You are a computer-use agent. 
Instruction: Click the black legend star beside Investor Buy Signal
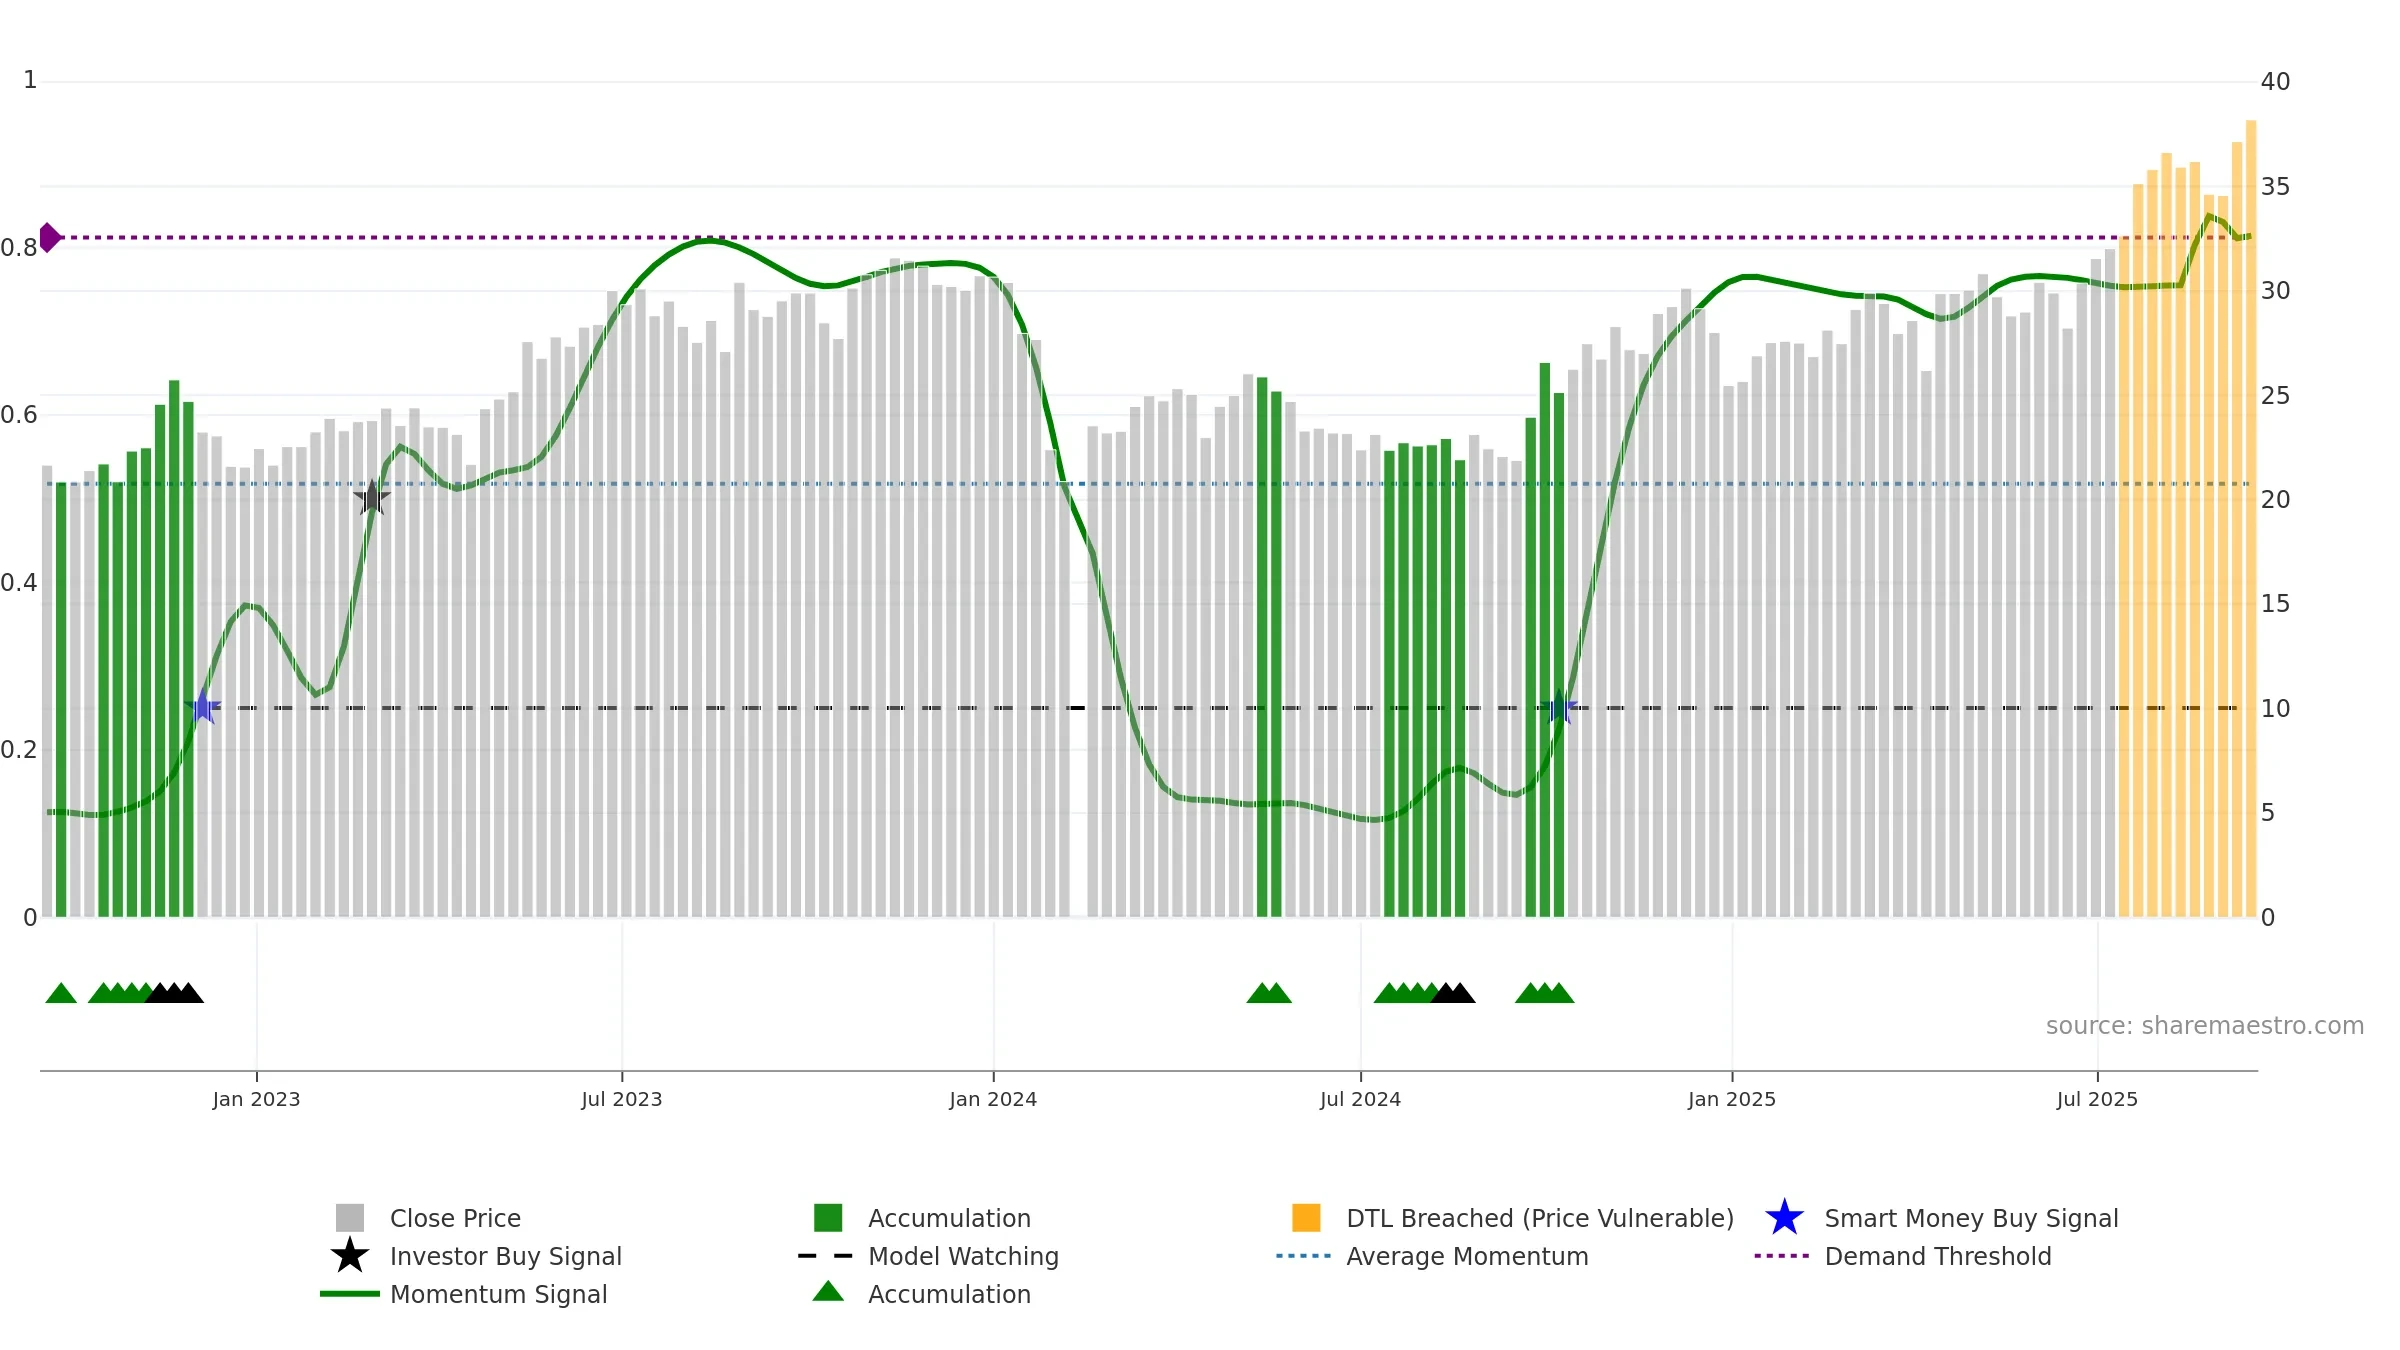pos(350,1256)
